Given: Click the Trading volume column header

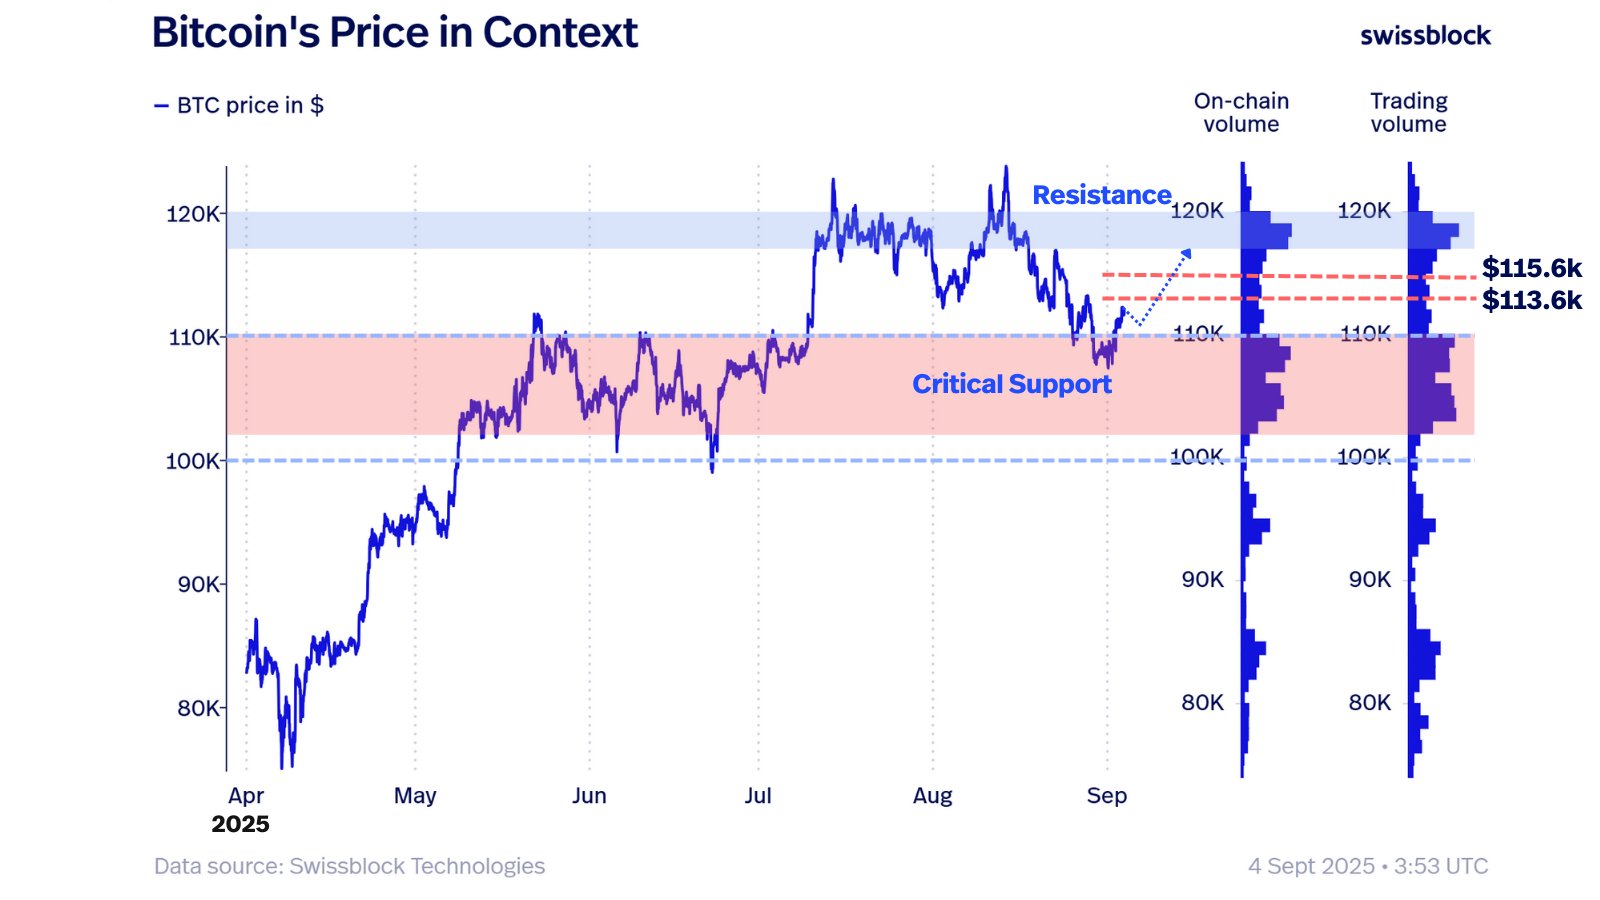Looking at the screenshot, I should click(1408, 113).
